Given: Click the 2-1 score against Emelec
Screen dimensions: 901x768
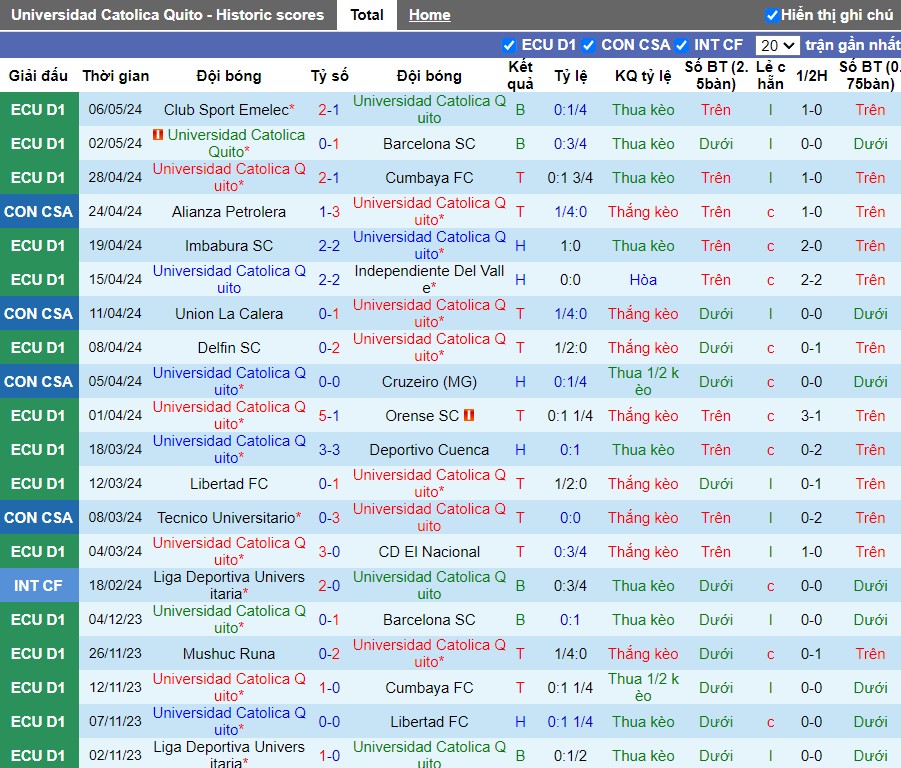Looking at the screenshot, I should click(329, 110).
